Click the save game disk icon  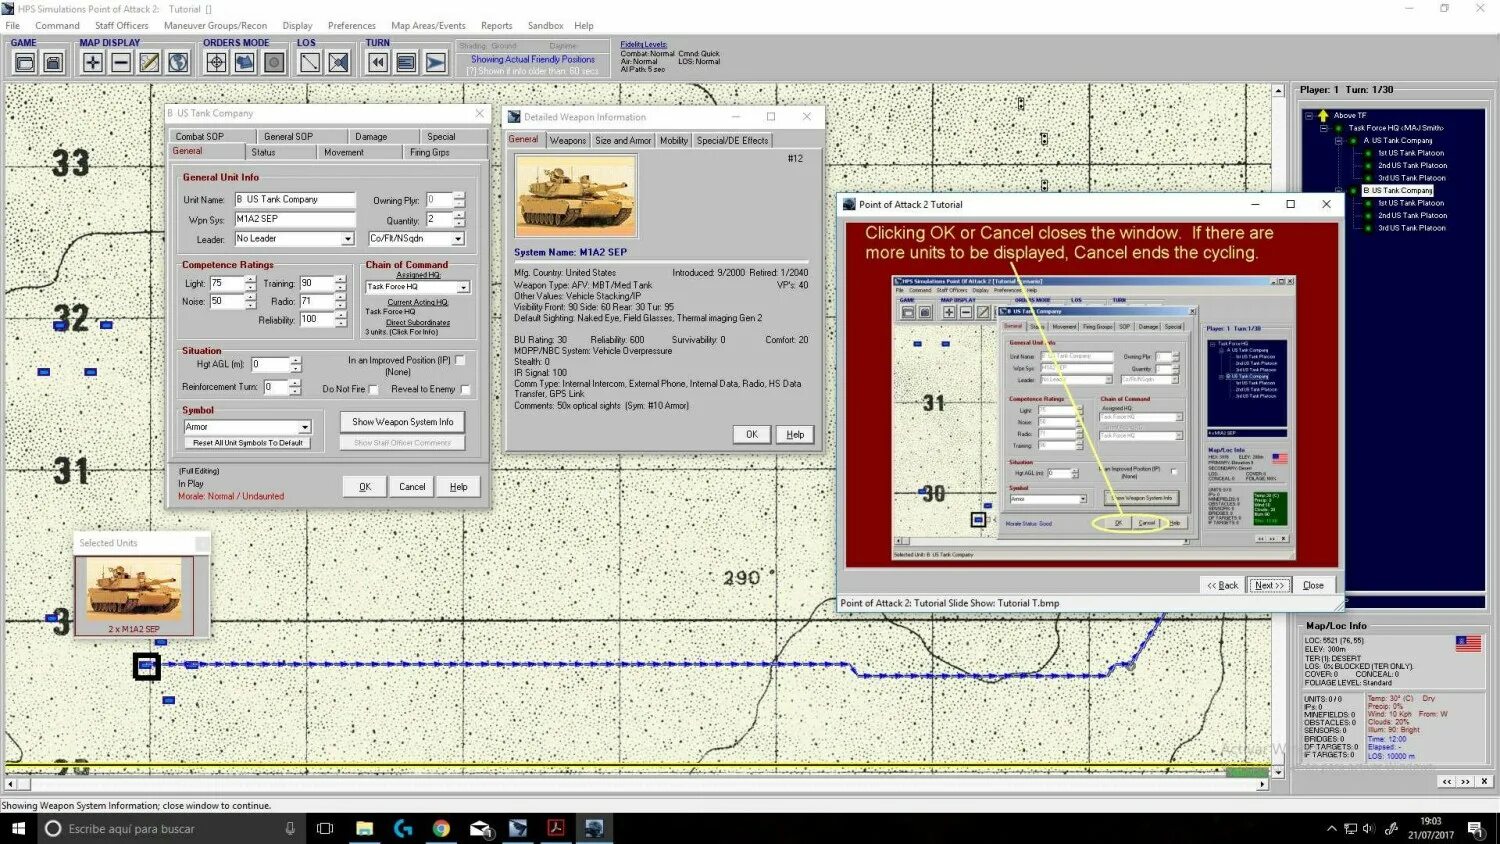coord(54,63)
